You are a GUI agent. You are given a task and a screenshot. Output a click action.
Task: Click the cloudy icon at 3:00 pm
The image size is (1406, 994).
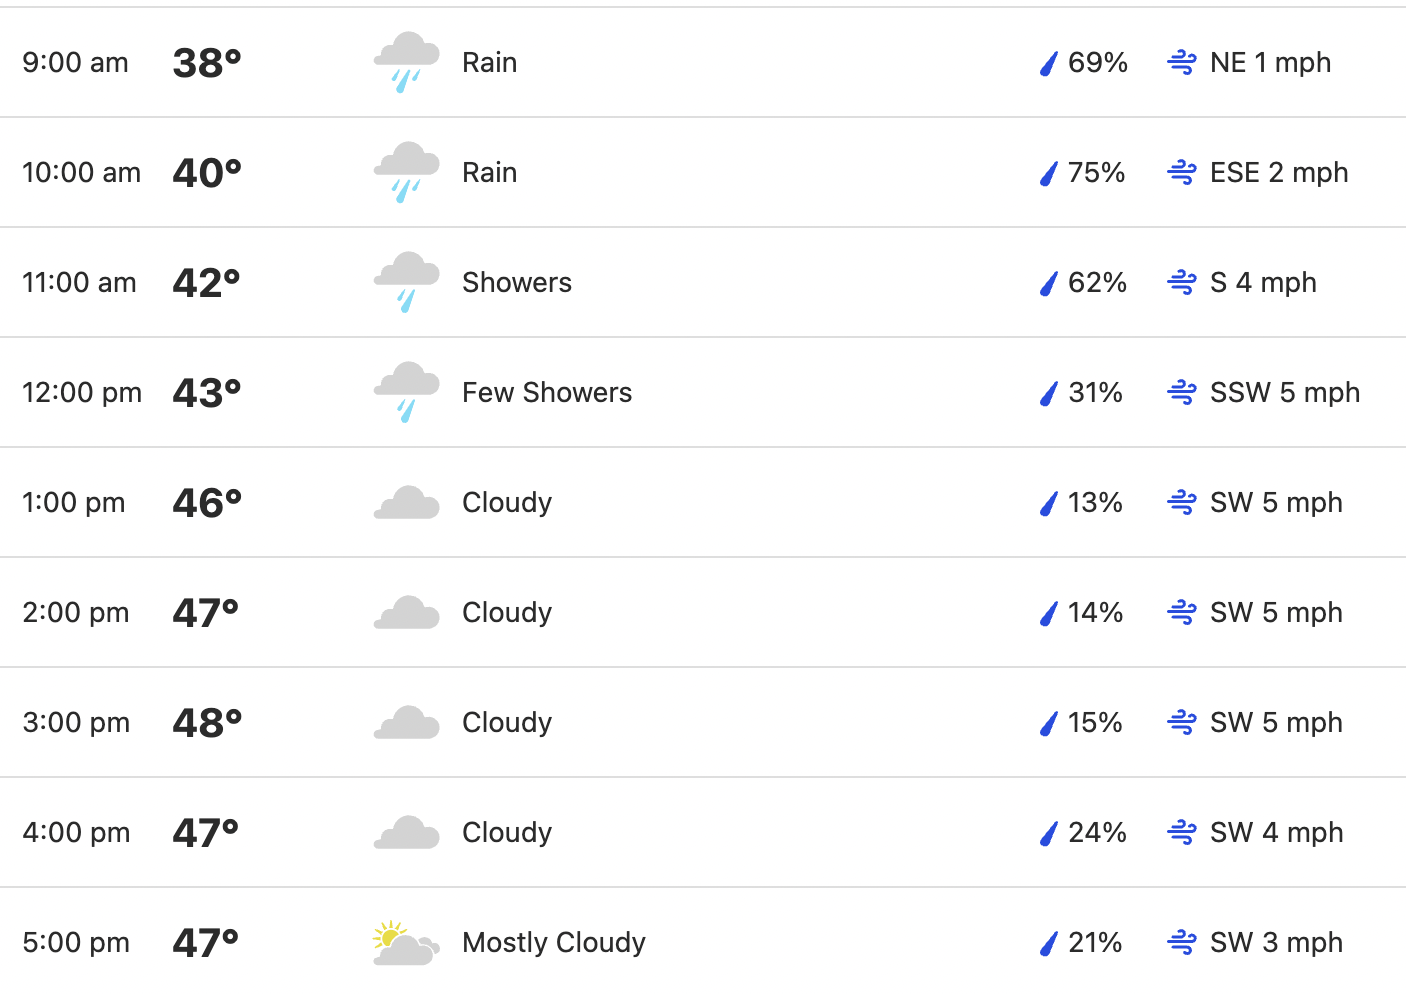(406, 722)
